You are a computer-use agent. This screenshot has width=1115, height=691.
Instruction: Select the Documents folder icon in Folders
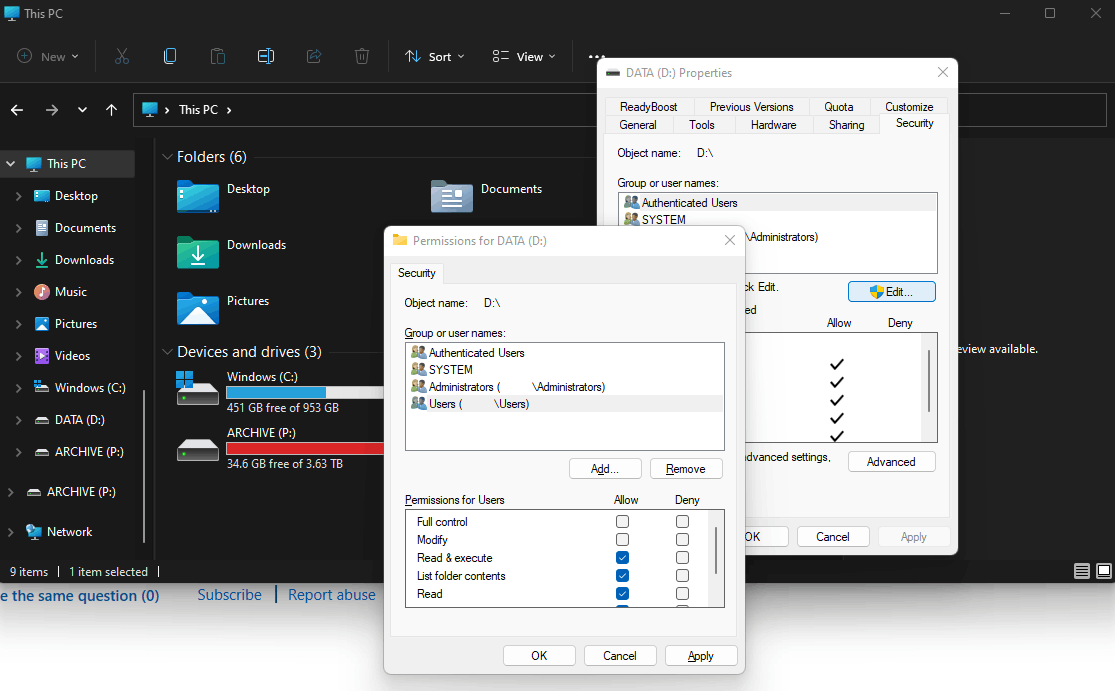pyautogui.click(x=452, y=197)
